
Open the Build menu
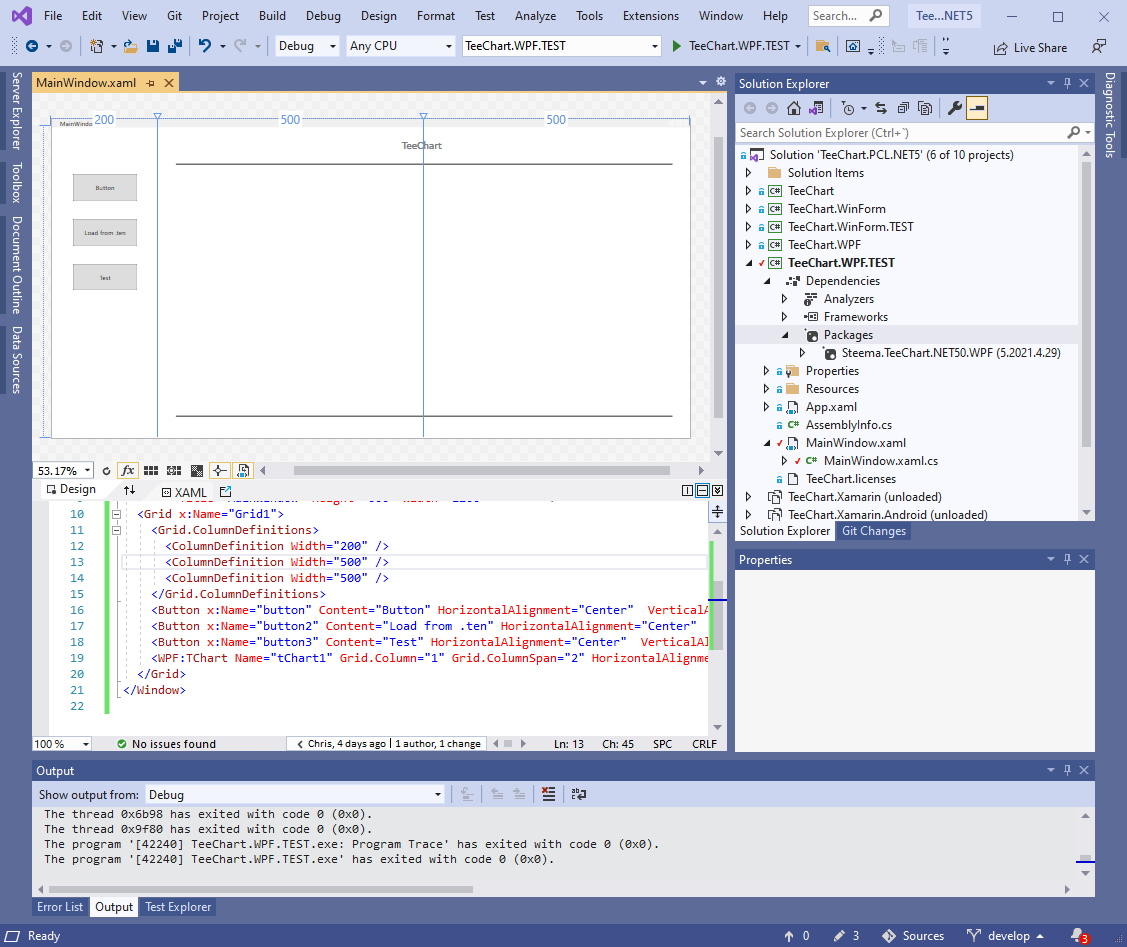pyautogui.click(x=272, y=16)
